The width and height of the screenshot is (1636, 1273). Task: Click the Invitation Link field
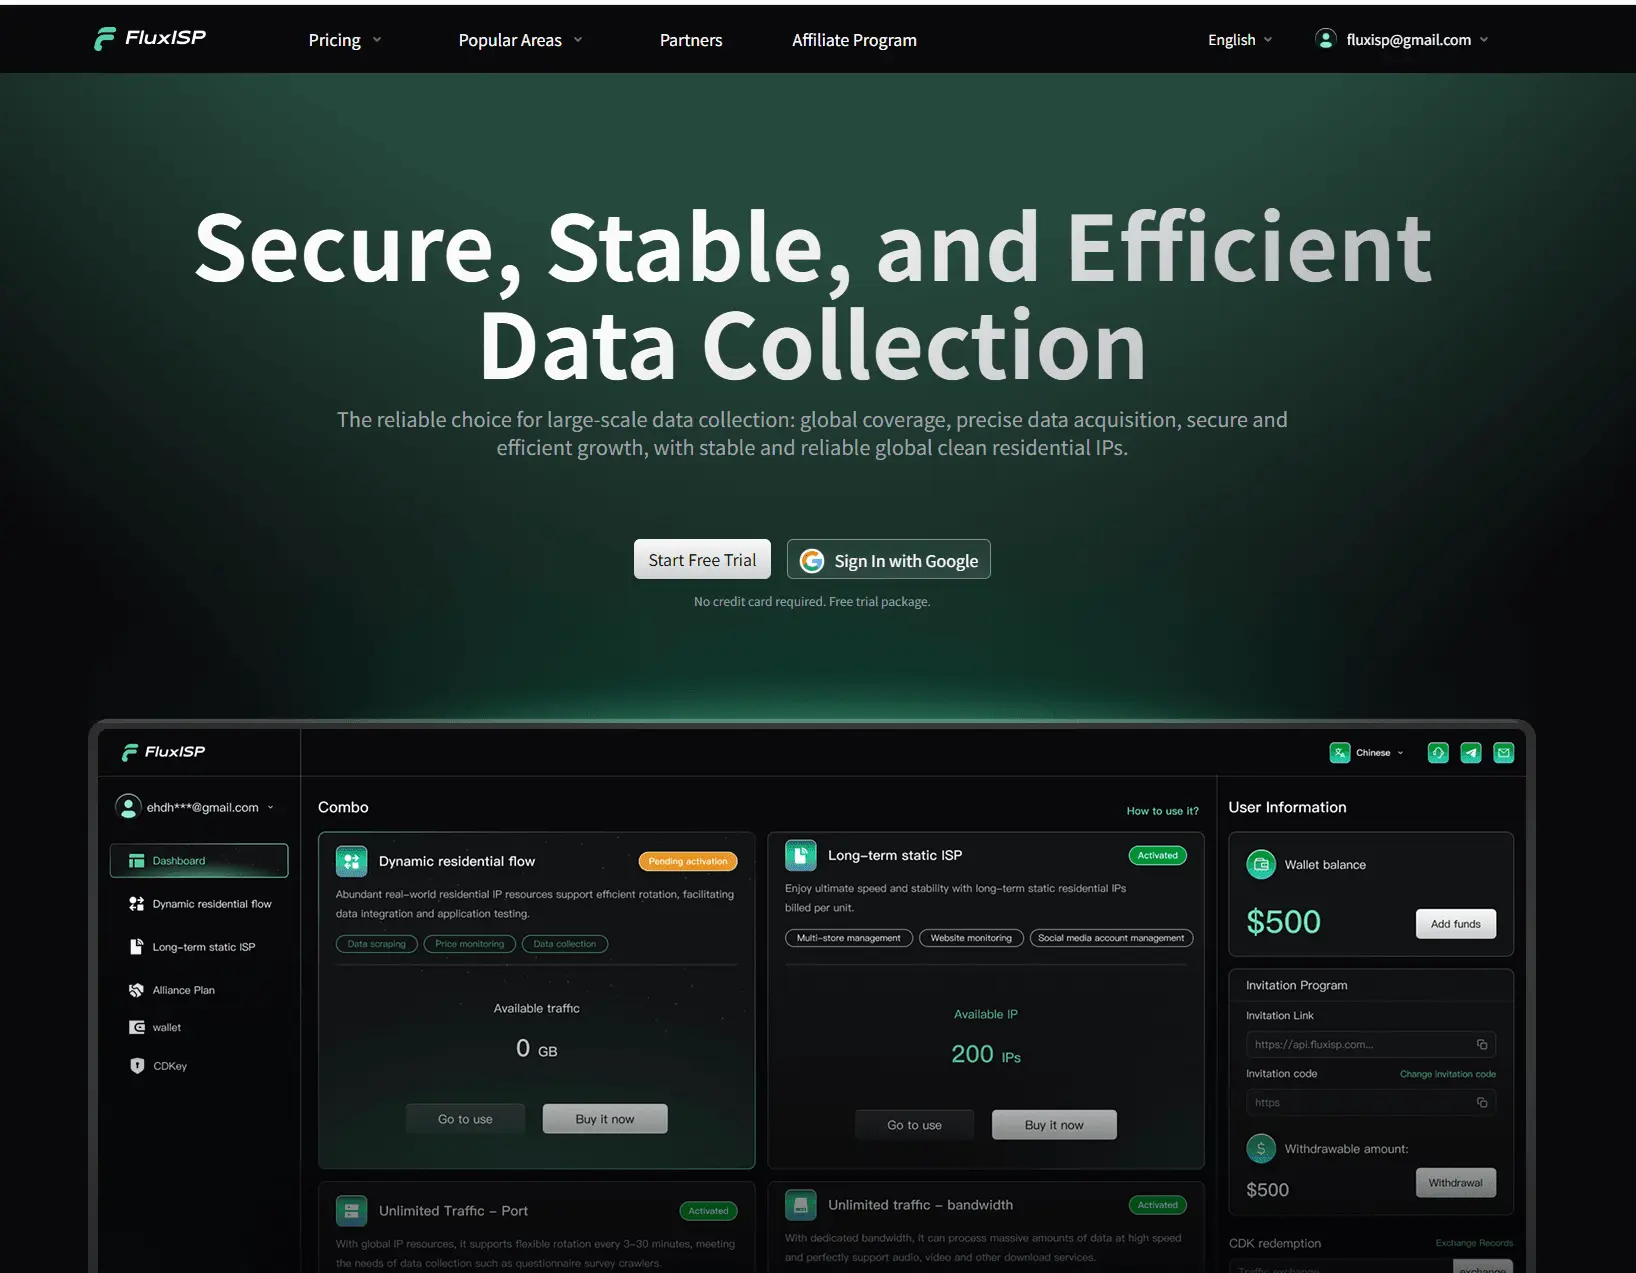(x=1371, y=1045)
